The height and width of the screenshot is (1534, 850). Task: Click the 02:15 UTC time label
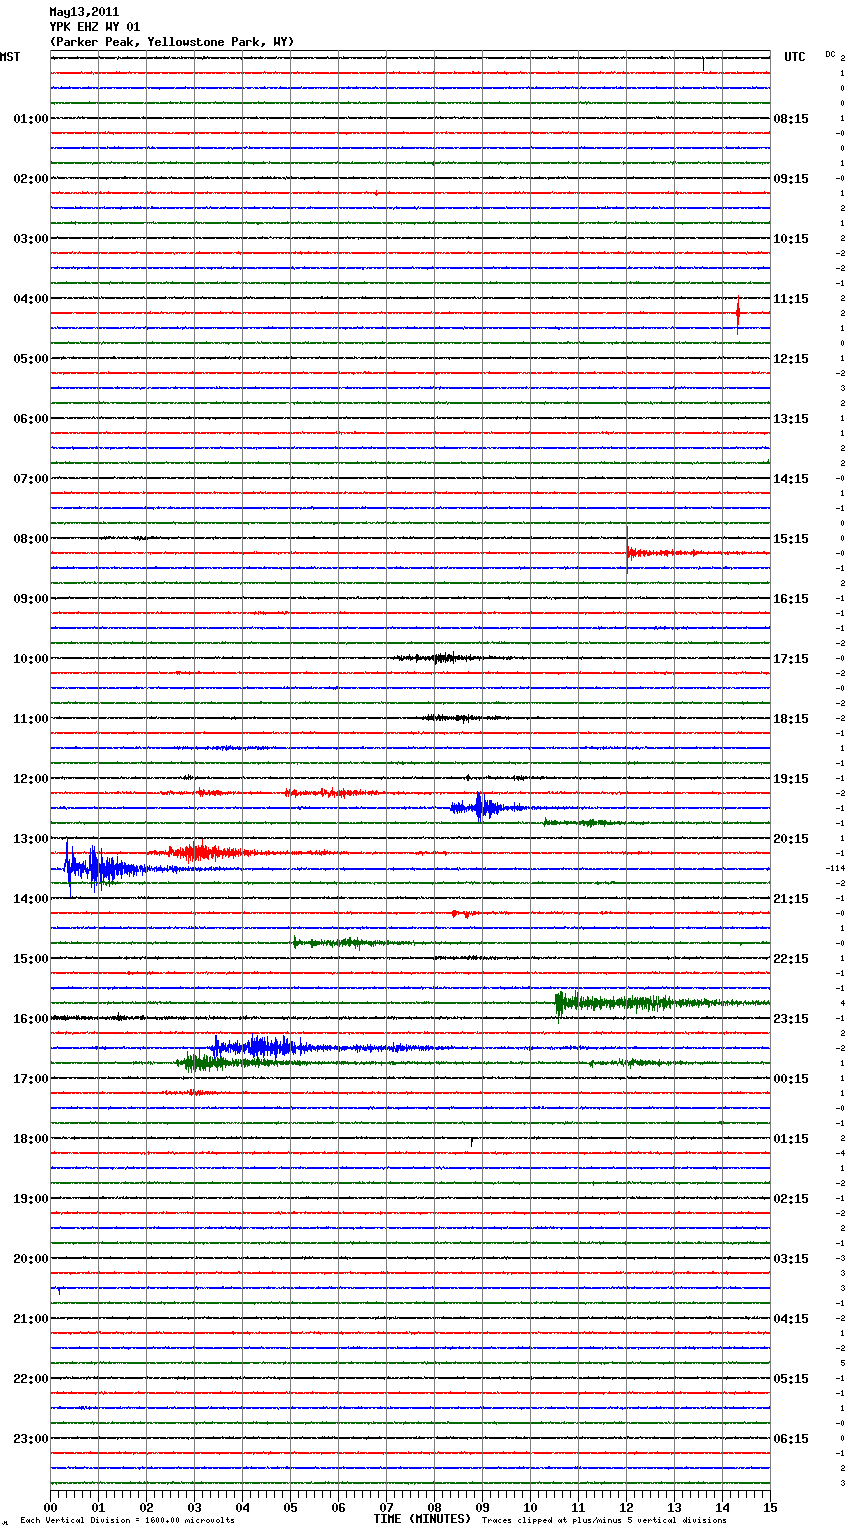(791, 1199)
